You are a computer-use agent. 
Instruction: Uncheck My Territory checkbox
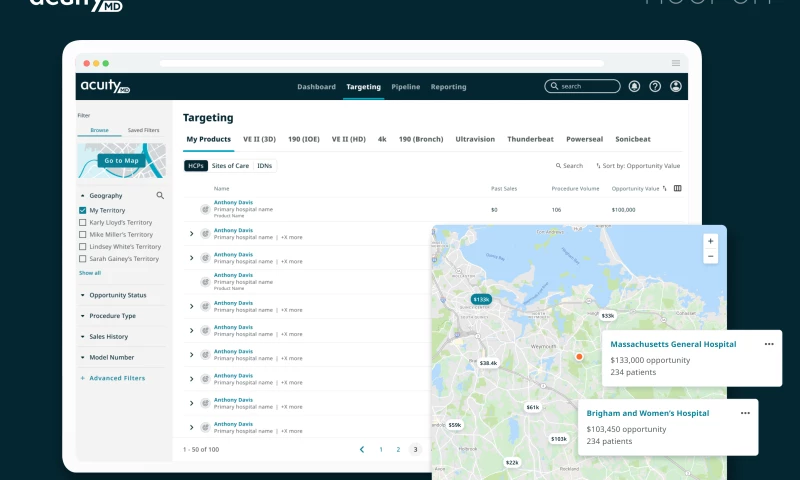[x=83, y=210]
